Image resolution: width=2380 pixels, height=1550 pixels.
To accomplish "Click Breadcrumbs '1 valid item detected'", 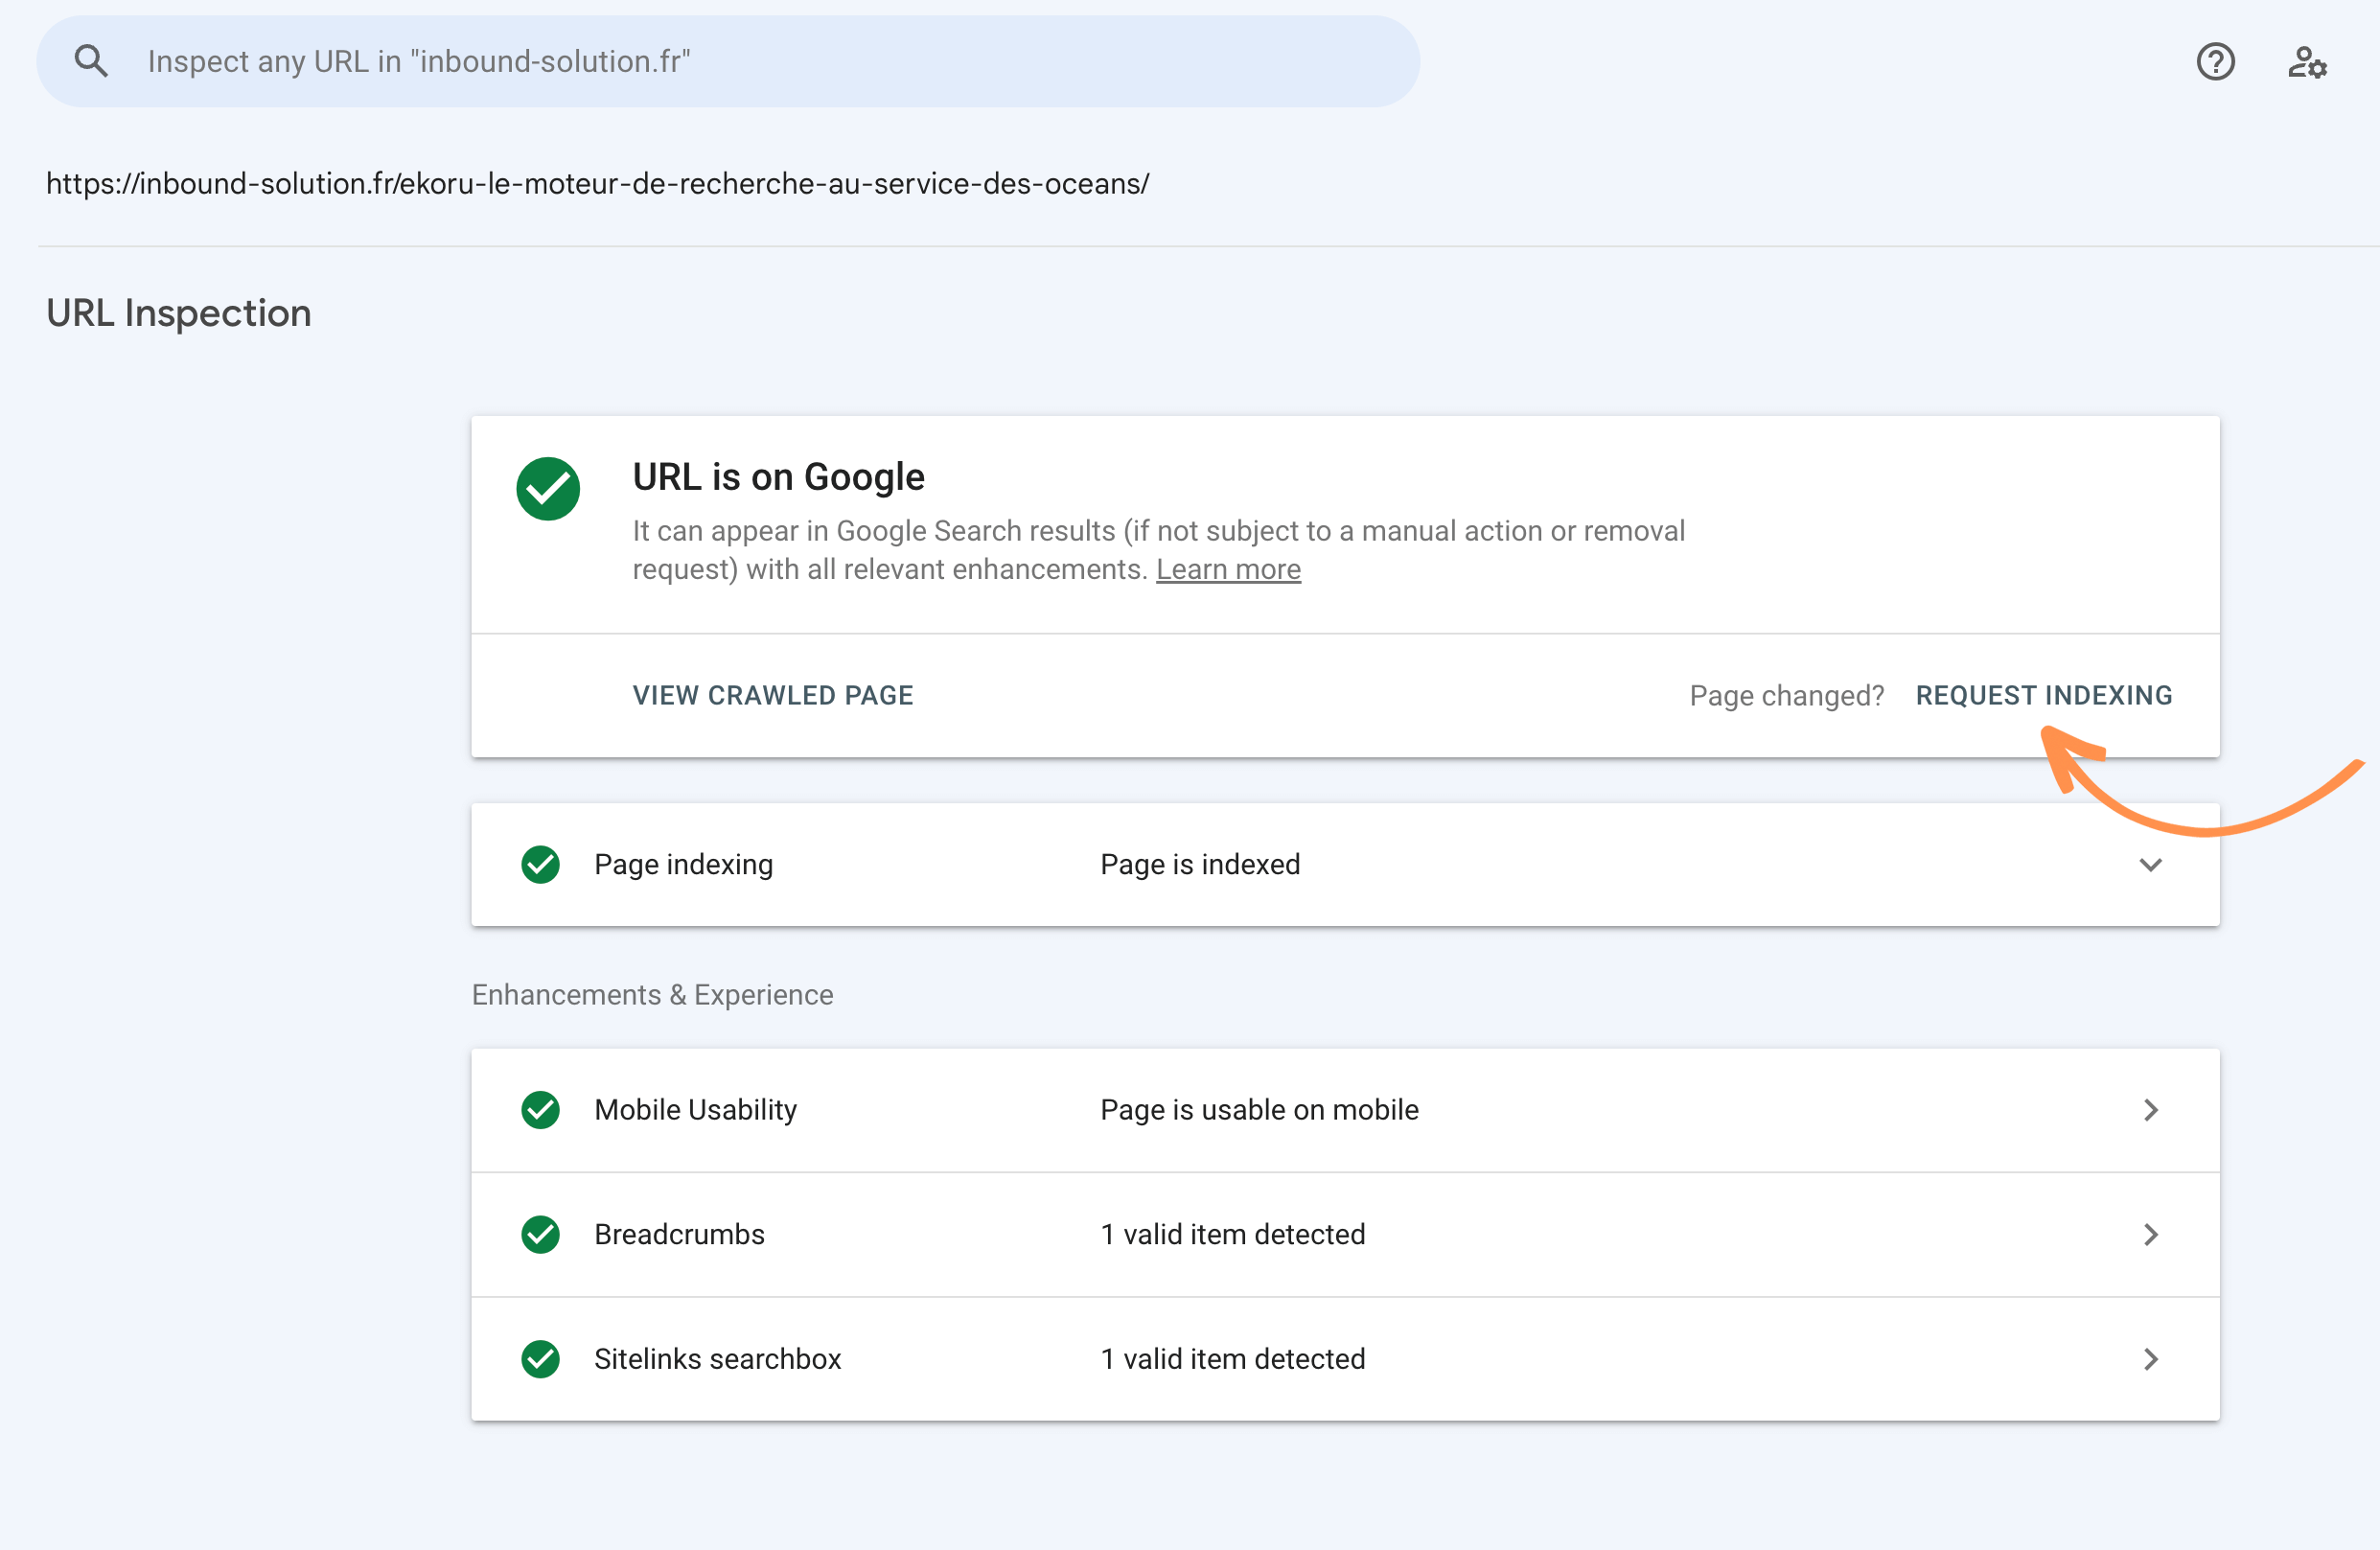I will [x=1232, y=1234].
